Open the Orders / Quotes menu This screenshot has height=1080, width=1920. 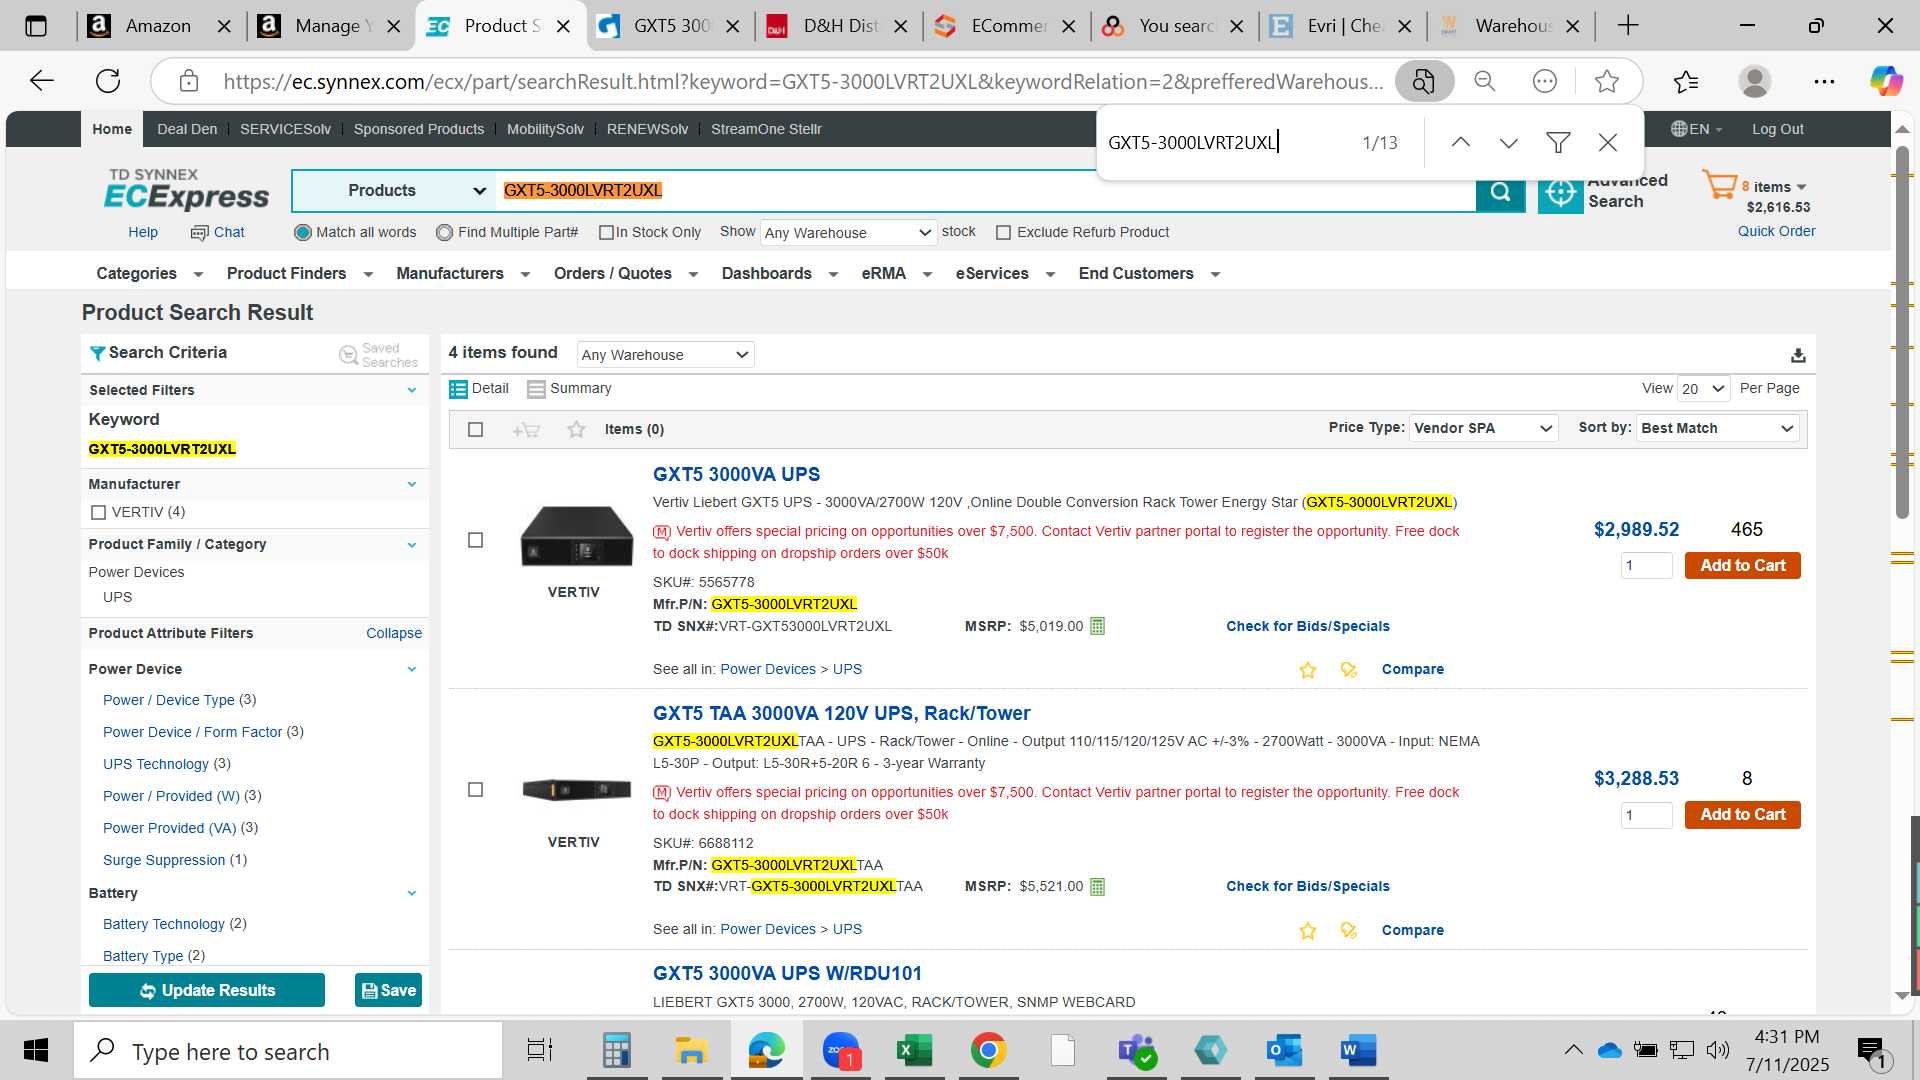pos(625,274)
